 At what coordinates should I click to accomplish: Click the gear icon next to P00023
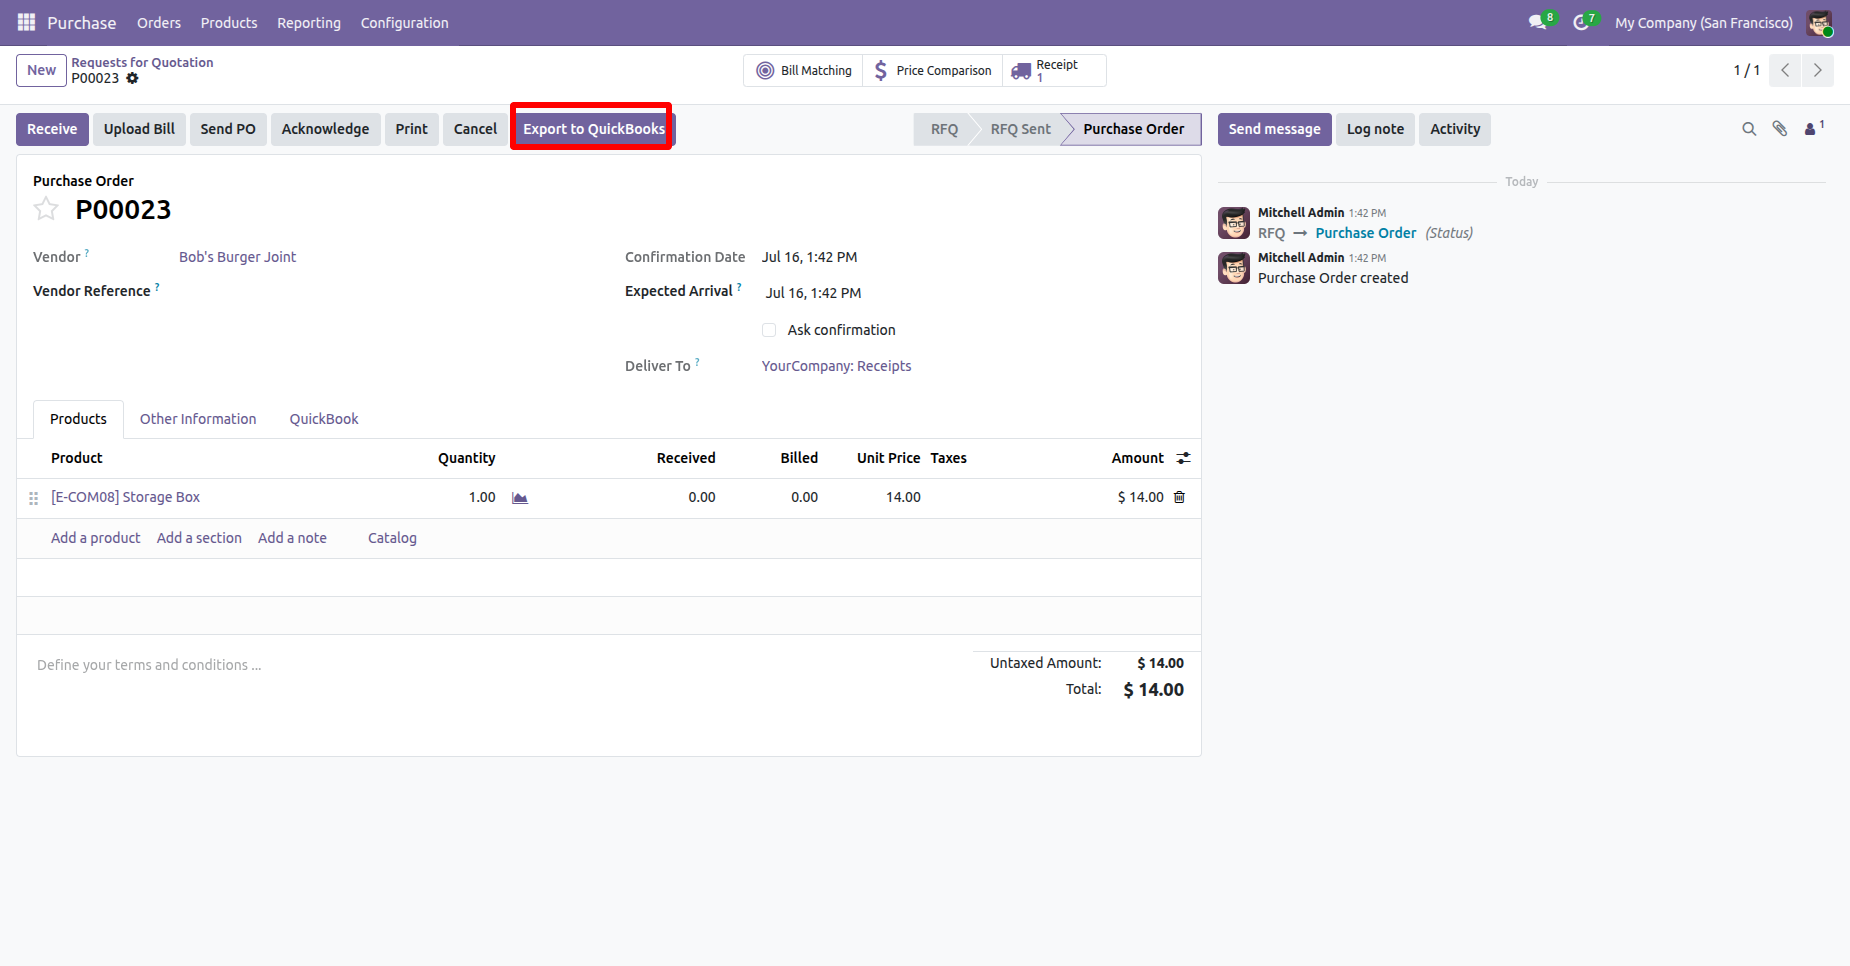tap(132, 78)
